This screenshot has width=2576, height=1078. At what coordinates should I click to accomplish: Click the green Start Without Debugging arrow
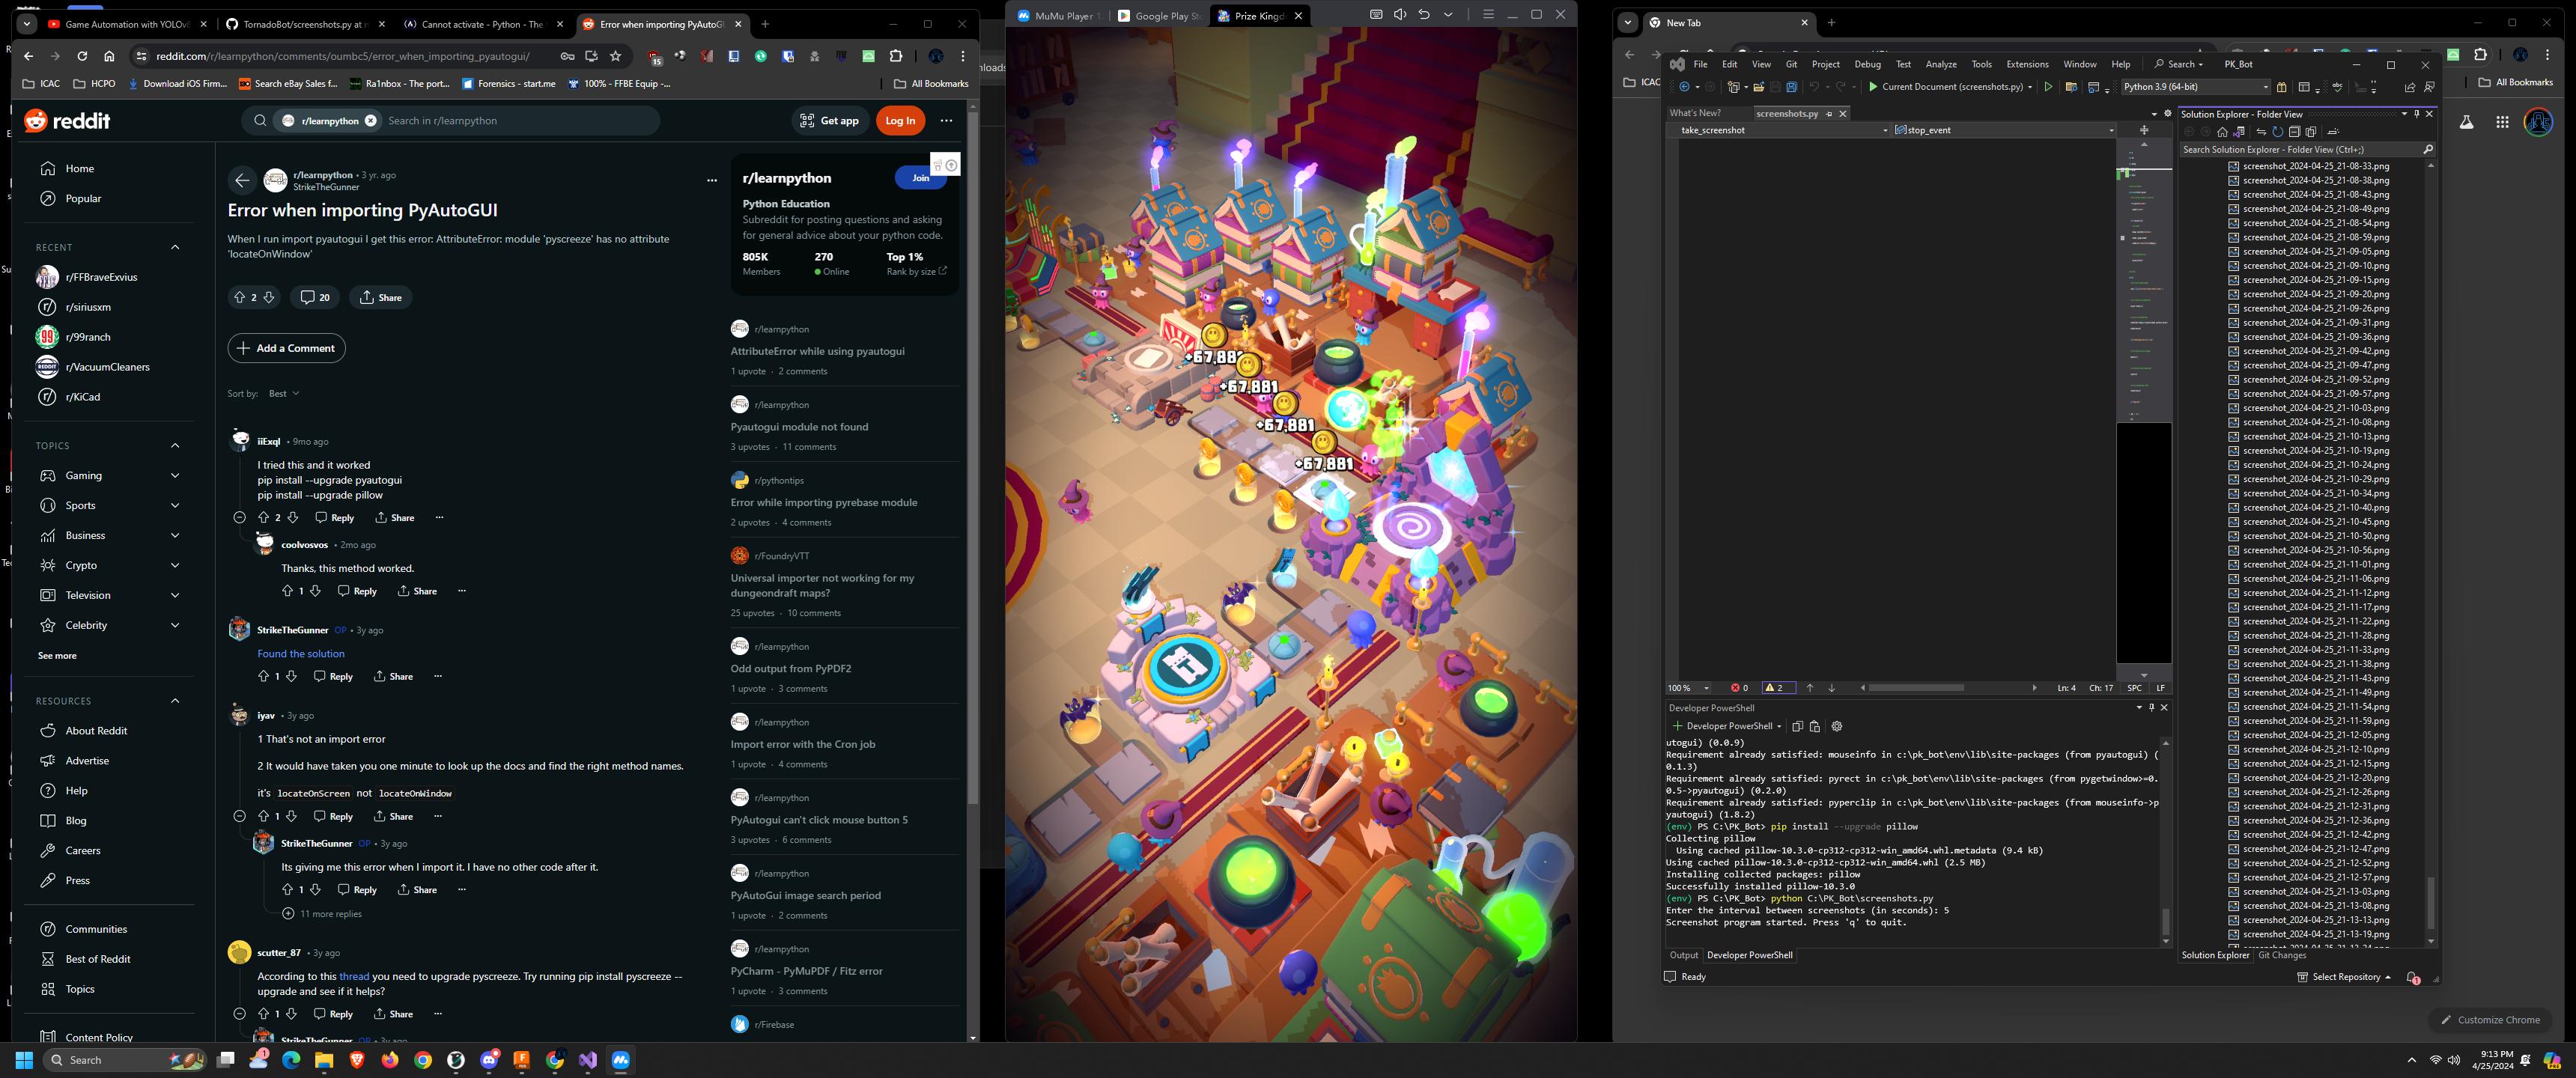pos(2049,87)
